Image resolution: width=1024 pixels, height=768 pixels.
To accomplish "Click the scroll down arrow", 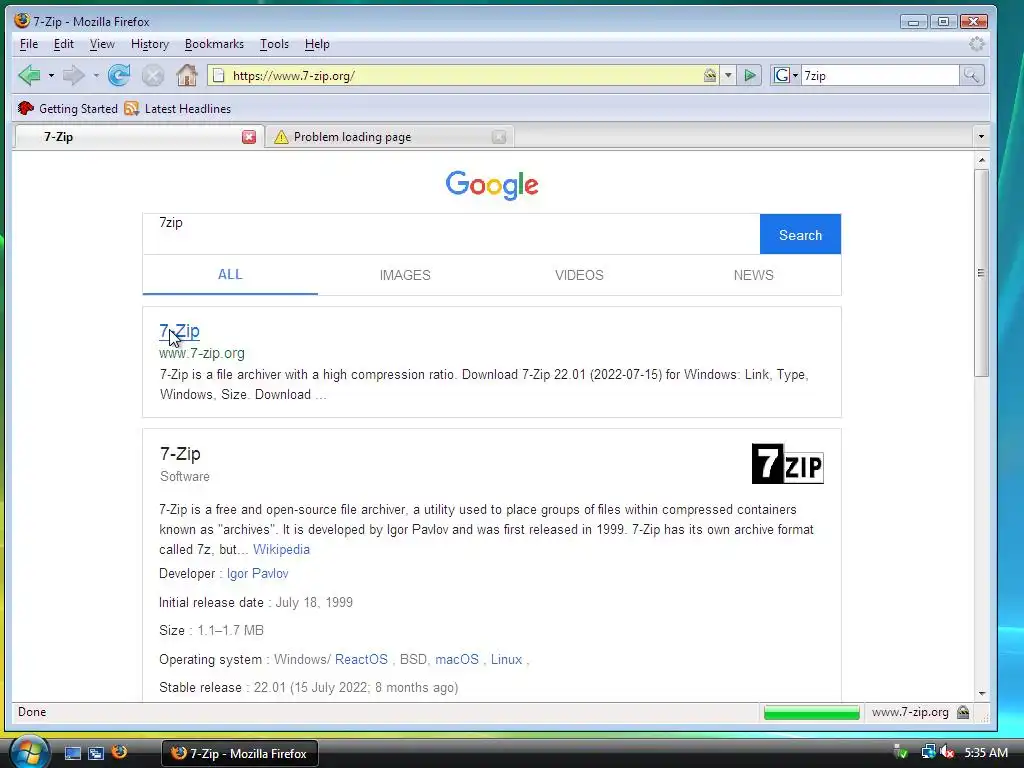I will (x=981, y=694).
